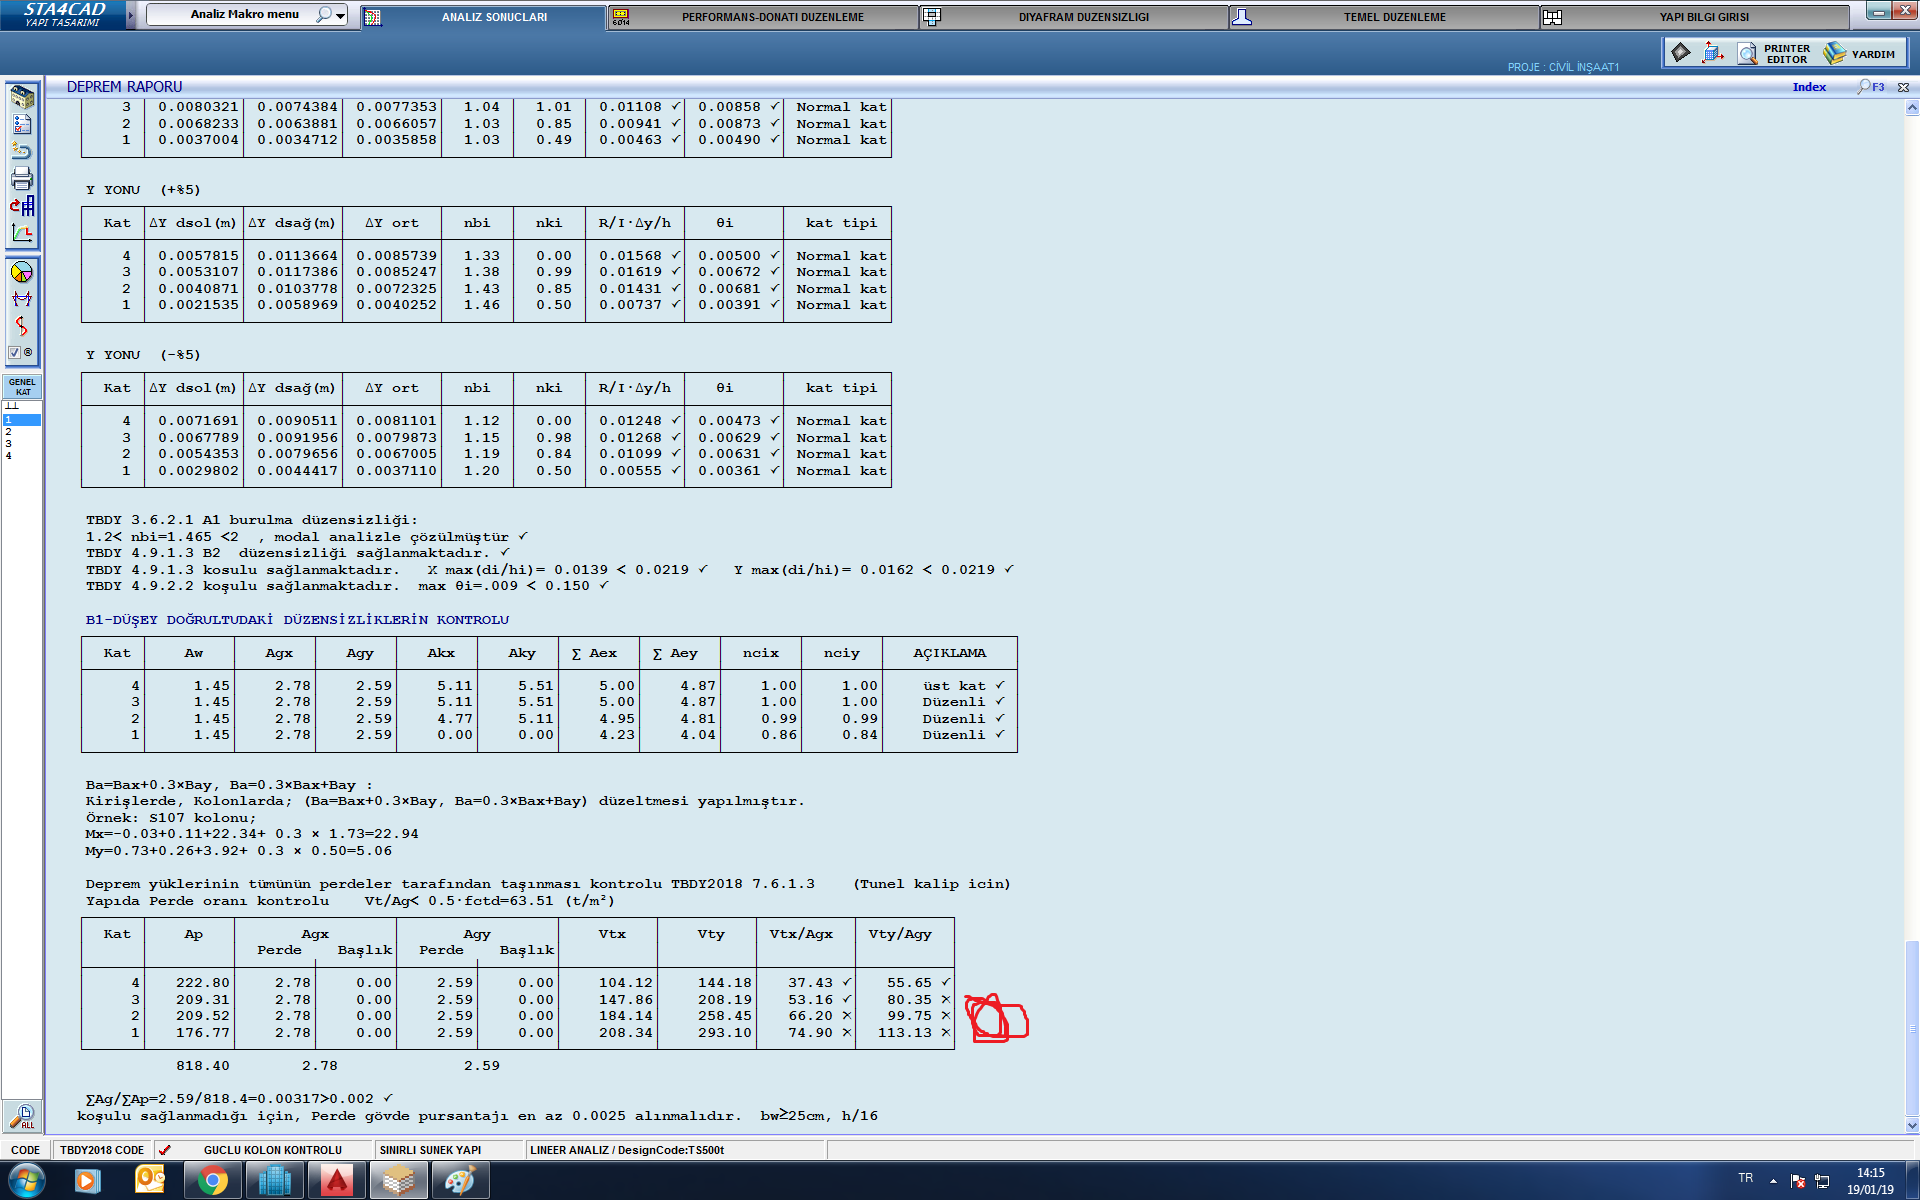
Task: Click the red S-curve icon in sidebar
Action: tap(22, 326)
